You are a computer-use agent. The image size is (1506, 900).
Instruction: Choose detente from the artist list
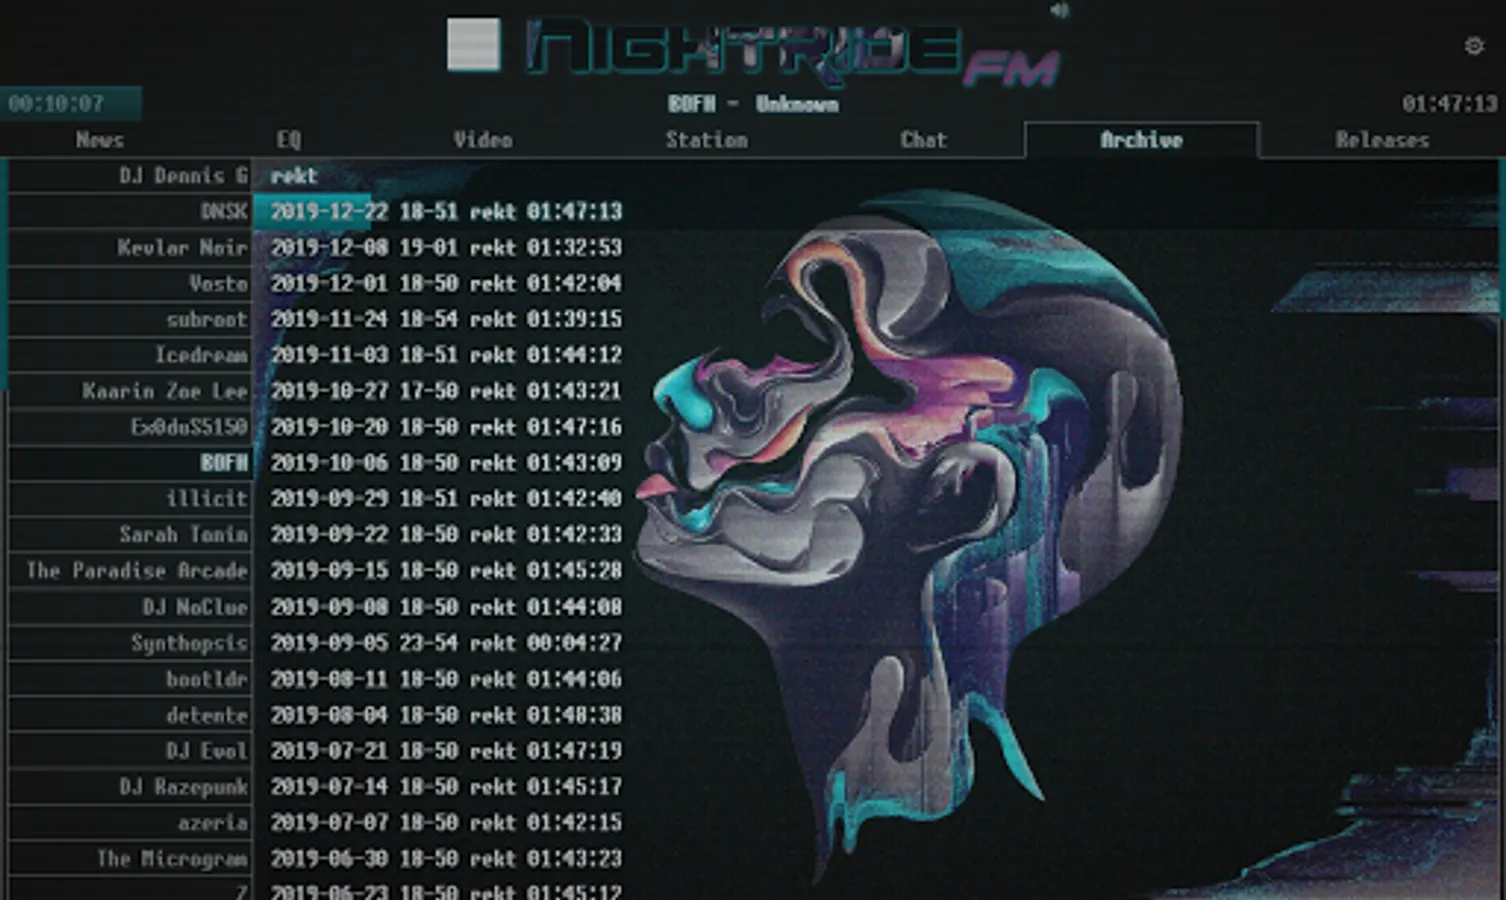tap(130, 715)
